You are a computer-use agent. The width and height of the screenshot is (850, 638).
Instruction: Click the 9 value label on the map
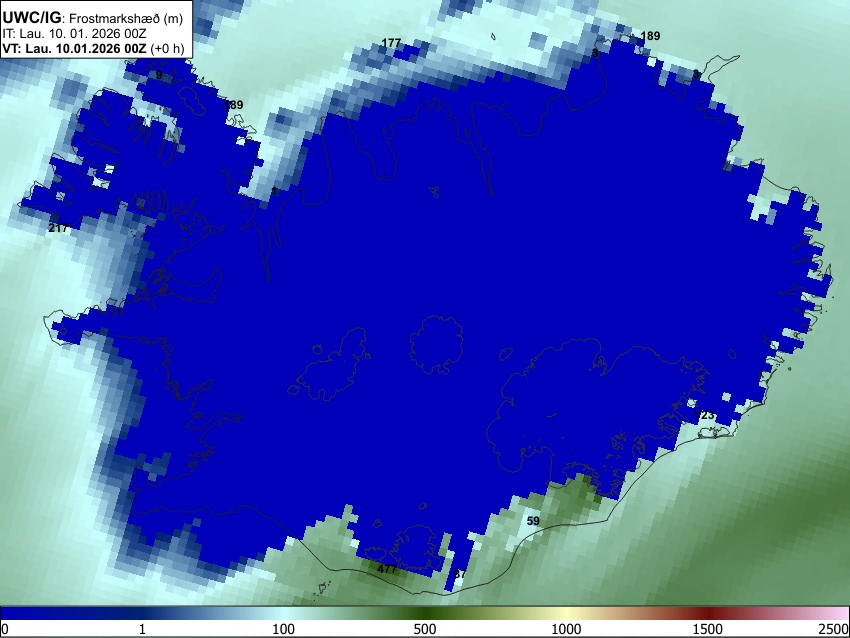pos(159,75)
